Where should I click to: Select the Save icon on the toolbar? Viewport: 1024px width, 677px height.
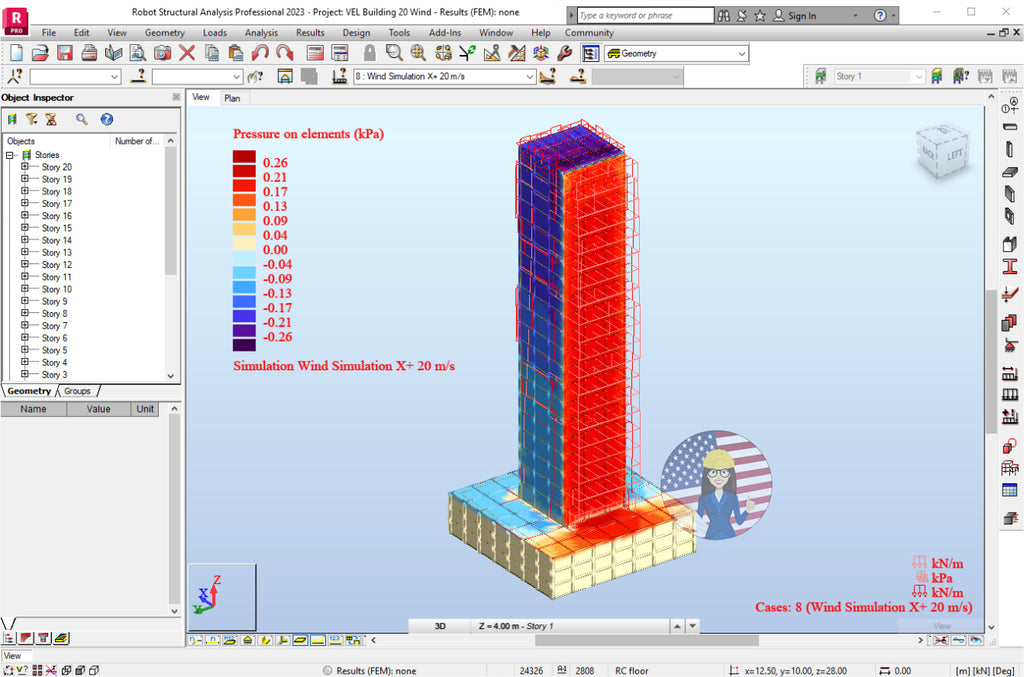point(66,53)
